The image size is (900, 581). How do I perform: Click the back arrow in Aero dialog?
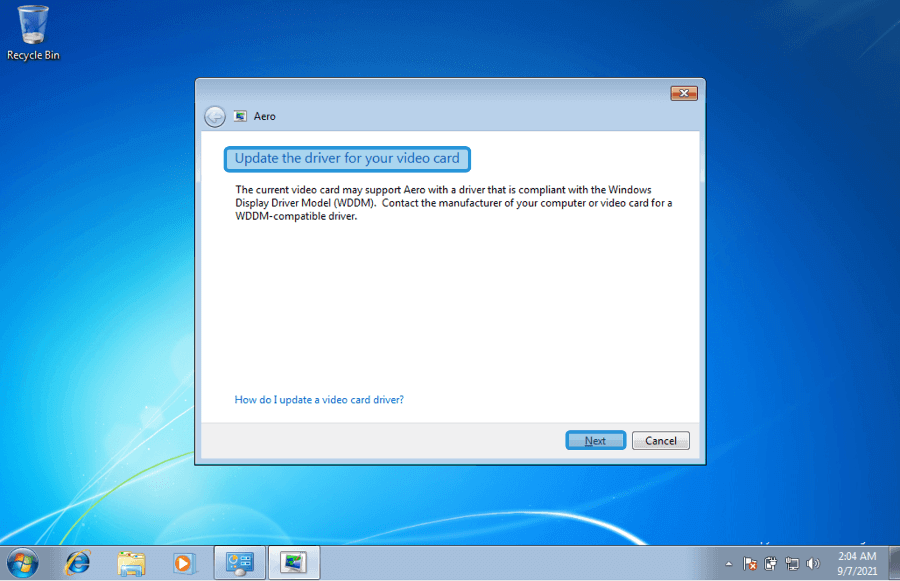pos(215,117)
